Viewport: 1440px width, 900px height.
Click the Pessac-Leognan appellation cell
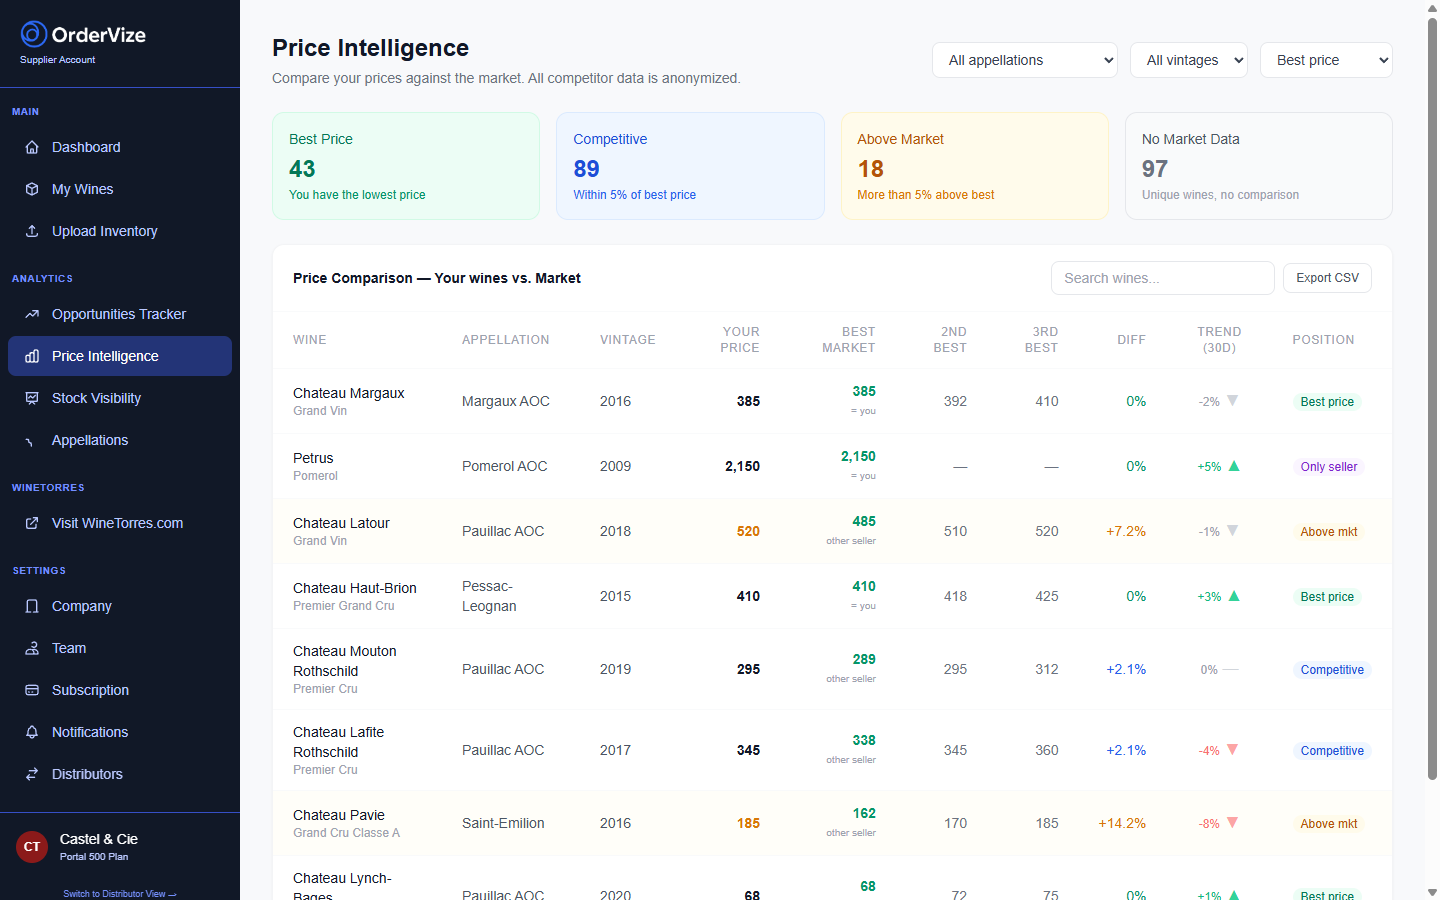489,596
